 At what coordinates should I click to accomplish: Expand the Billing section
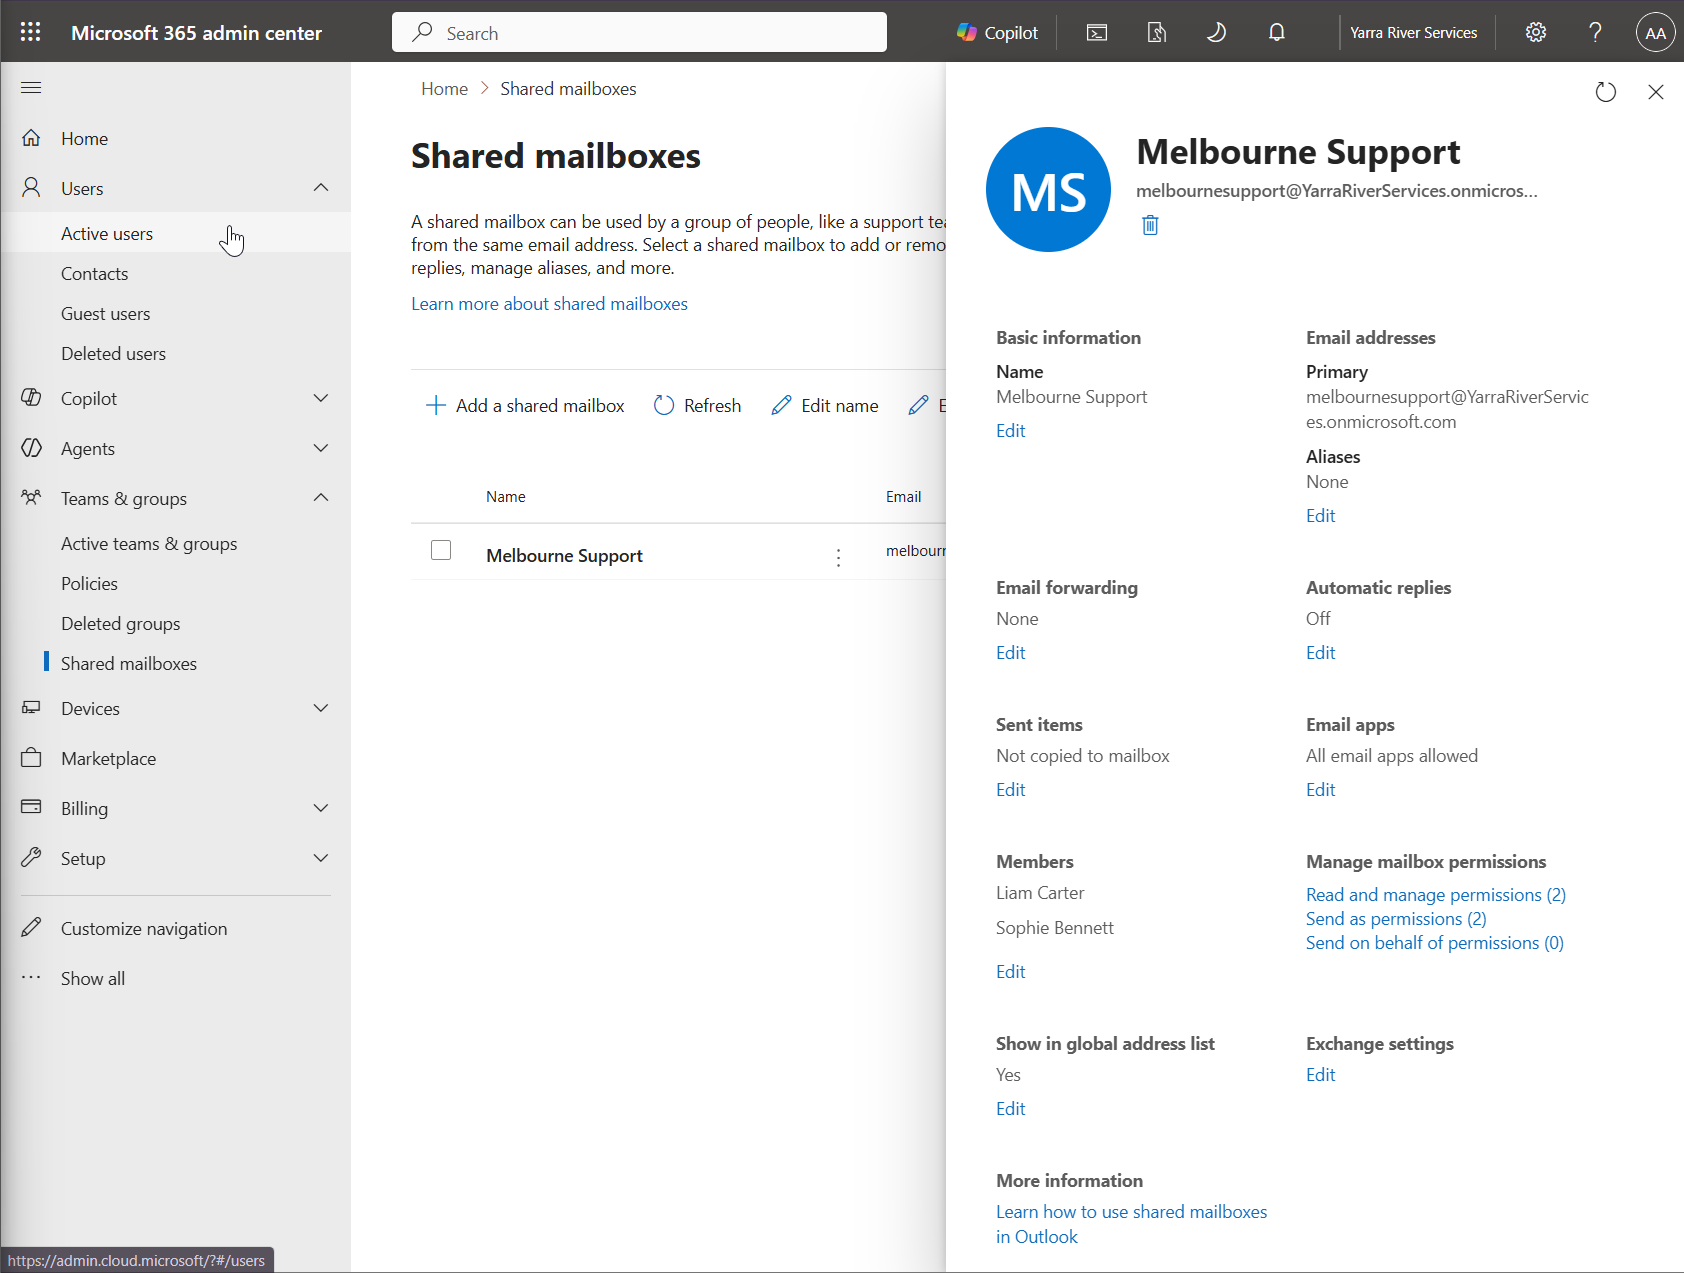321,808
